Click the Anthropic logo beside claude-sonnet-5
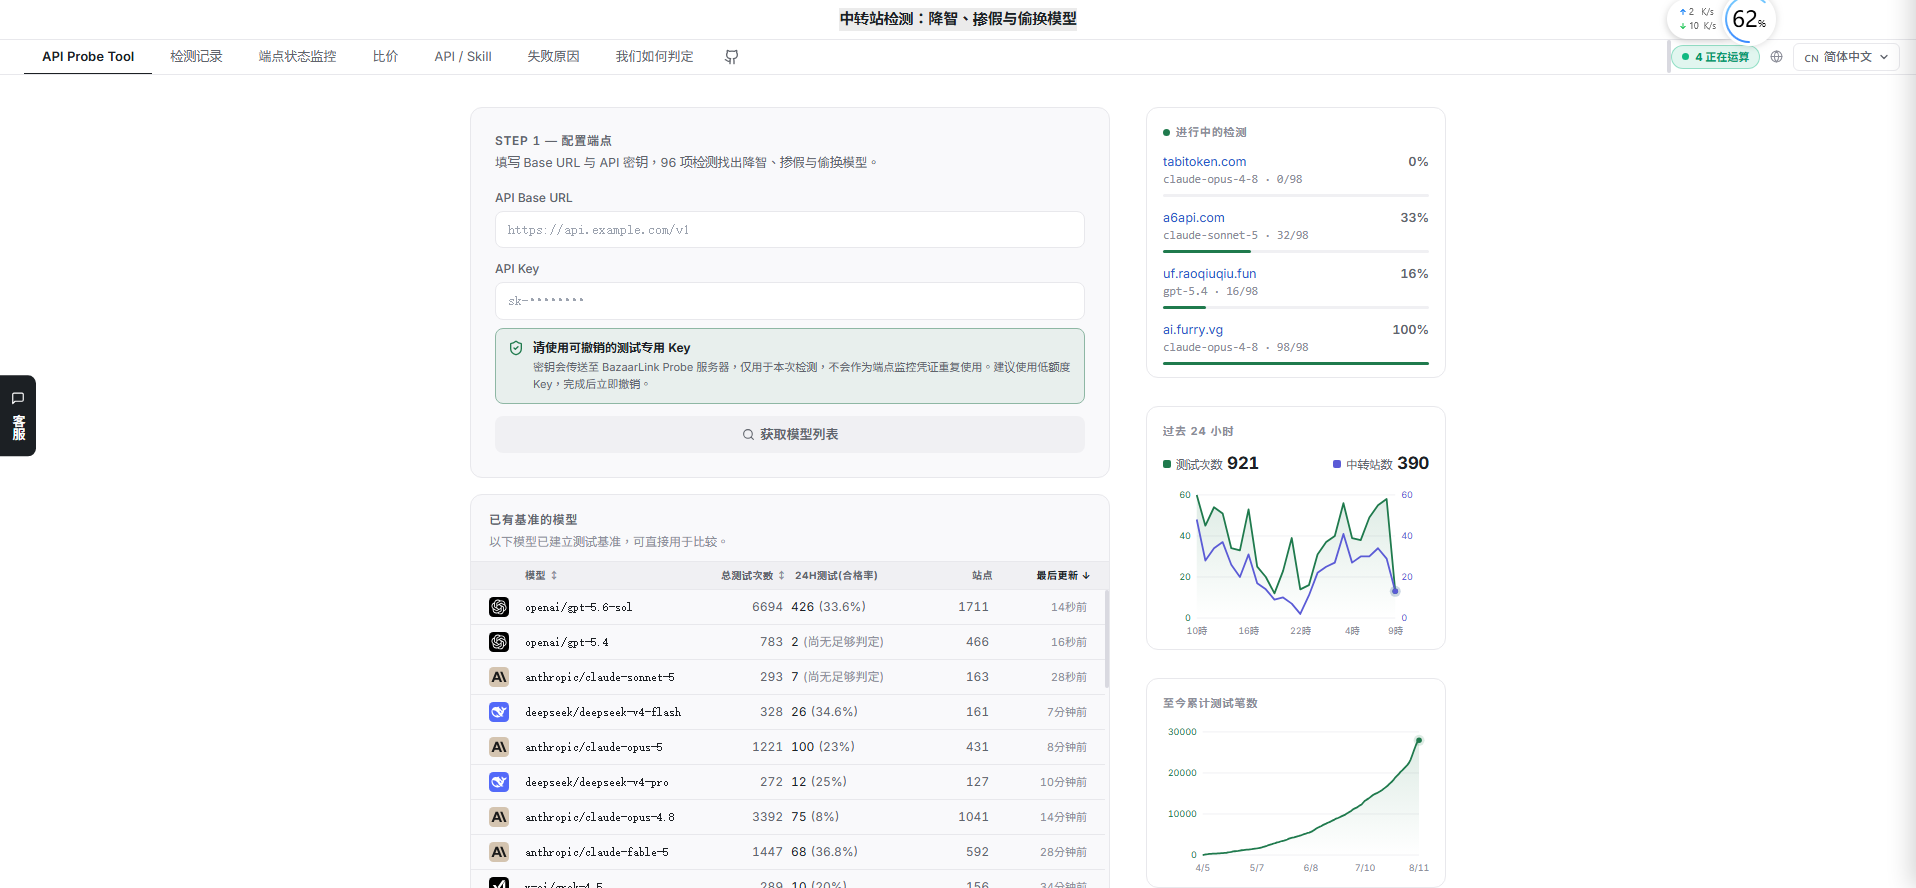Viewport: 1916px width, 888px height. 499,677
